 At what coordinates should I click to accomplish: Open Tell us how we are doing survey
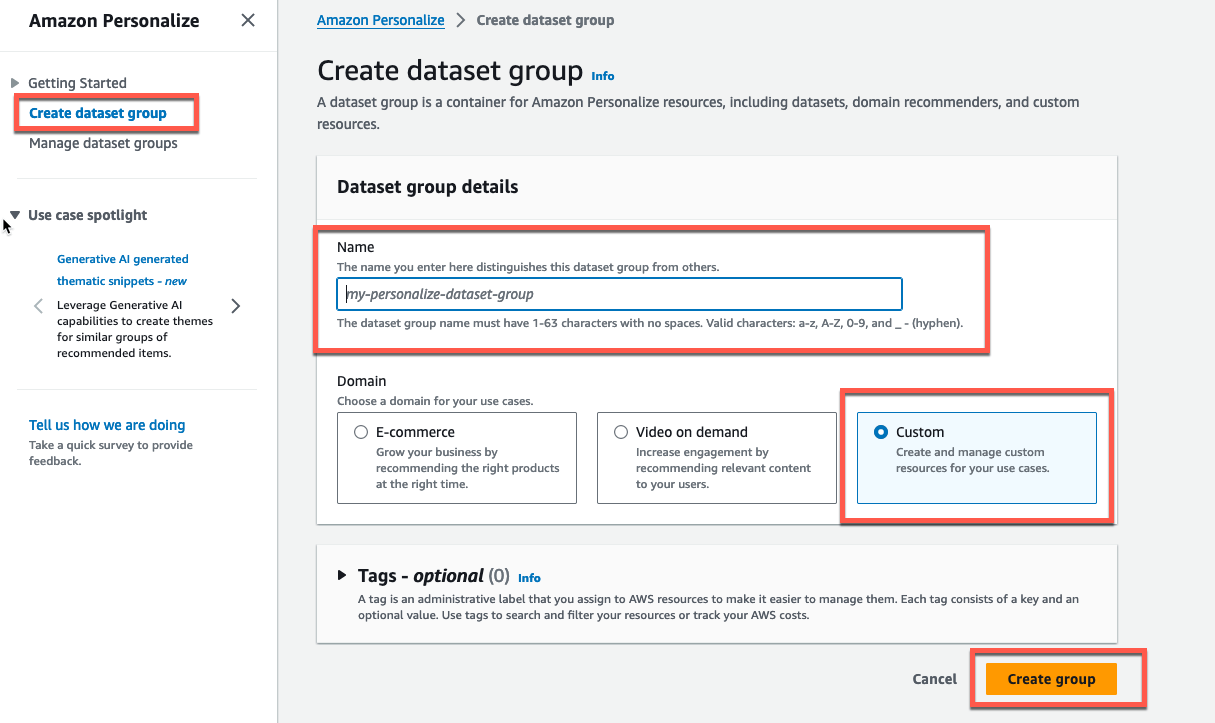[x=107, y=425]
